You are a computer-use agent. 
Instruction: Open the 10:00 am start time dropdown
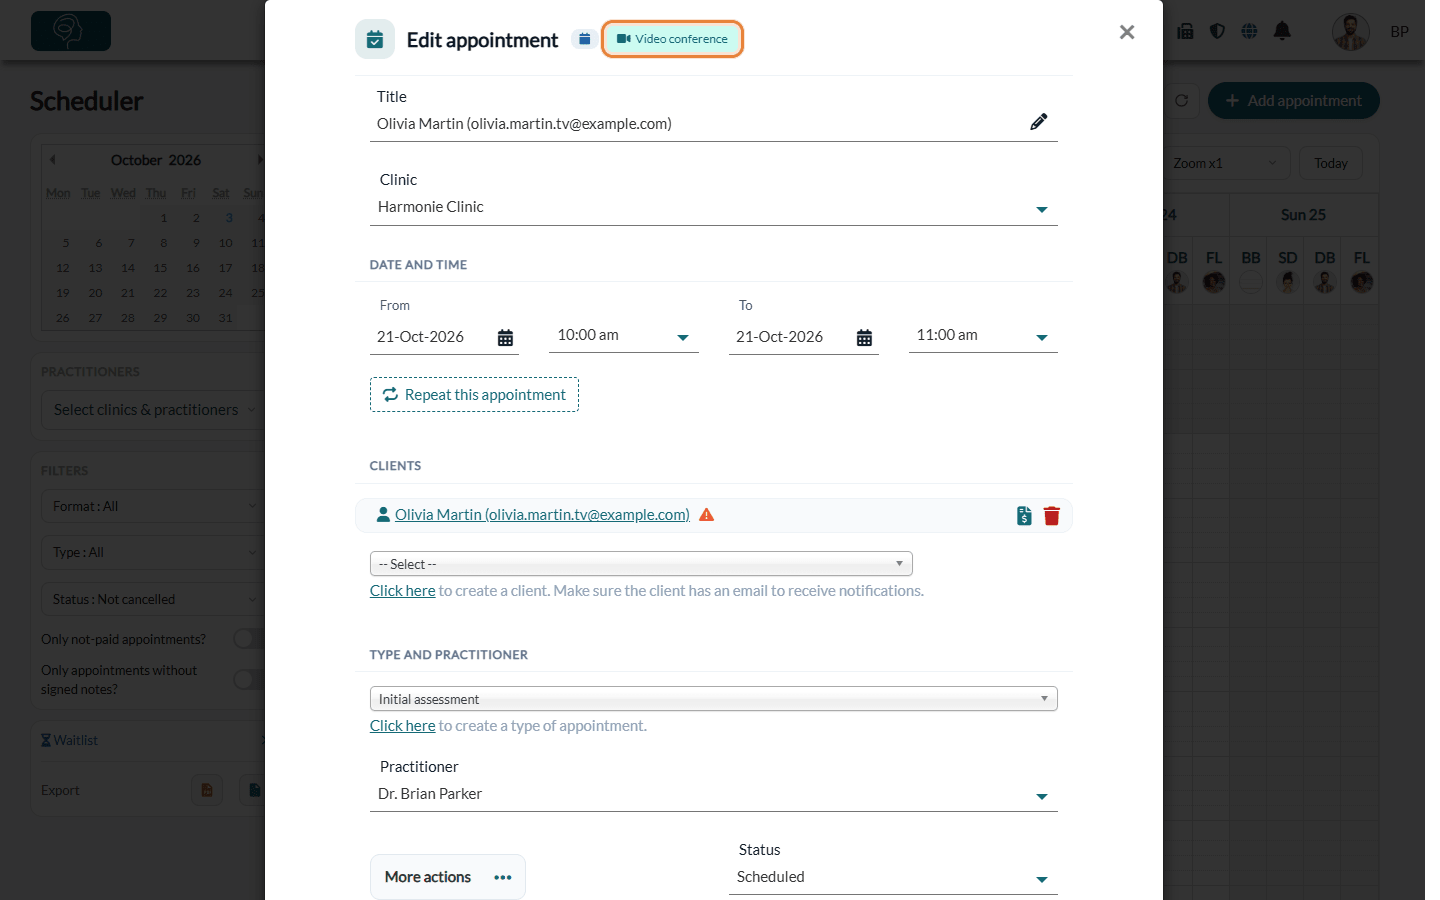pos(623,336)
